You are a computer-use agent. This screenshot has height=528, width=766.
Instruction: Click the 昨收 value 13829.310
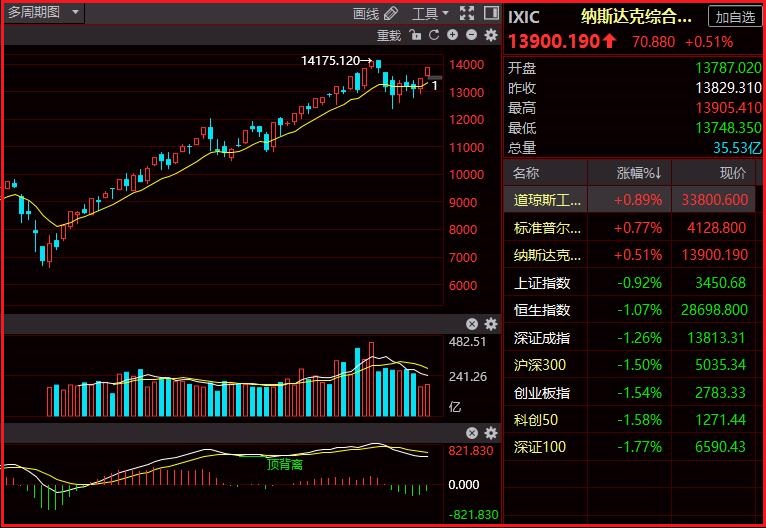[x=728, y=88]
